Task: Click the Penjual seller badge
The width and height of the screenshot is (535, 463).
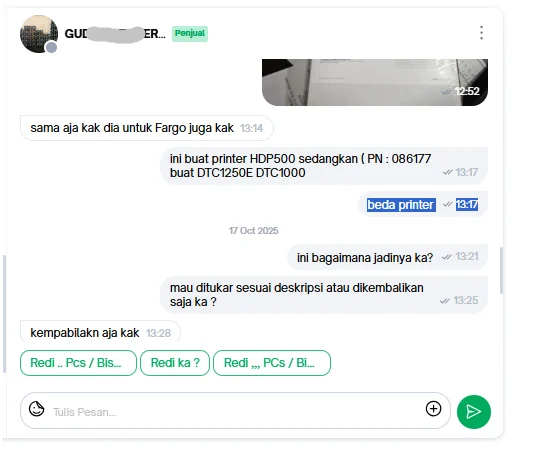Action: click(x=190, y=33)
